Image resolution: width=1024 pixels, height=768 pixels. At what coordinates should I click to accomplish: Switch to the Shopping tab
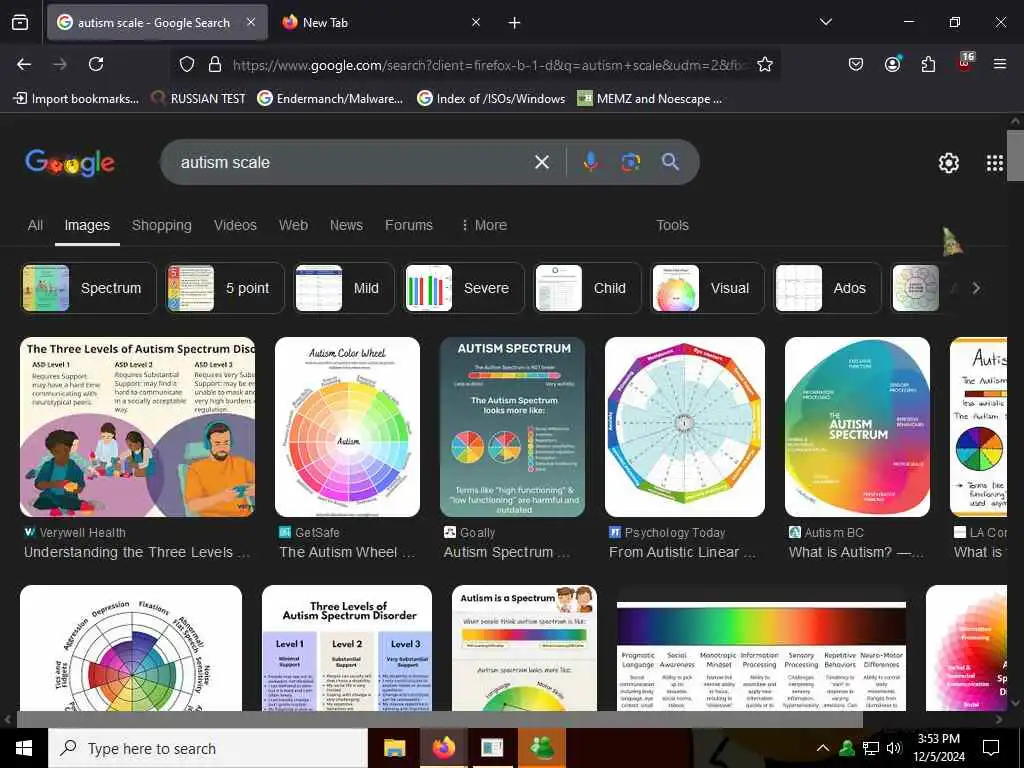click(x=161, y=225)
